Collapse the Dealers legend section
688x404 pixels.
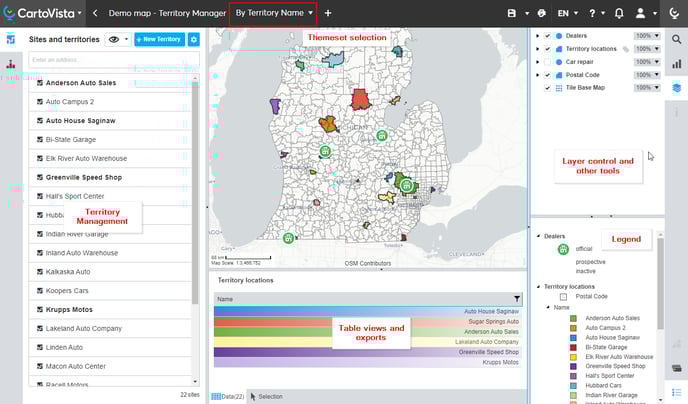click(x=538, y=236)
